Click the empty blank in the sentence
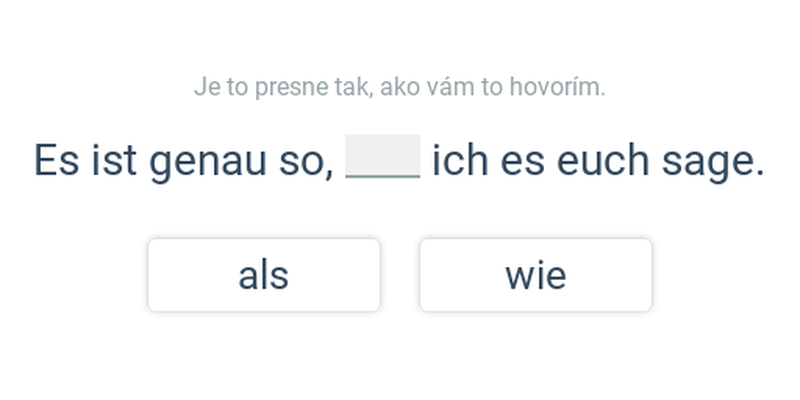The image size is (800, 400). tap(382, 158)
